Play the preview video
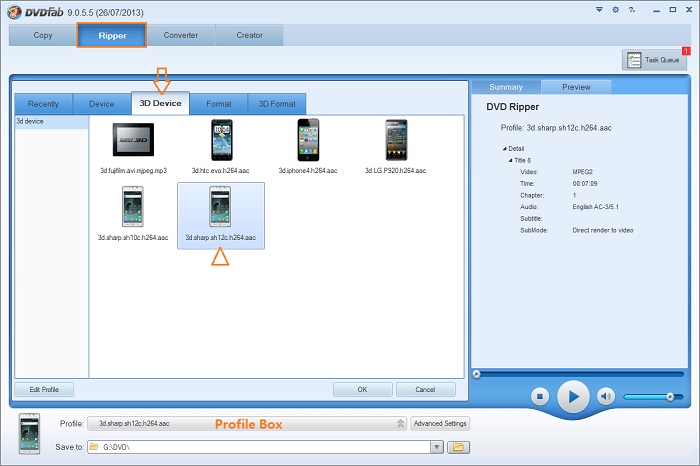The height and width of the screenshot is (466, 700). 573,396
